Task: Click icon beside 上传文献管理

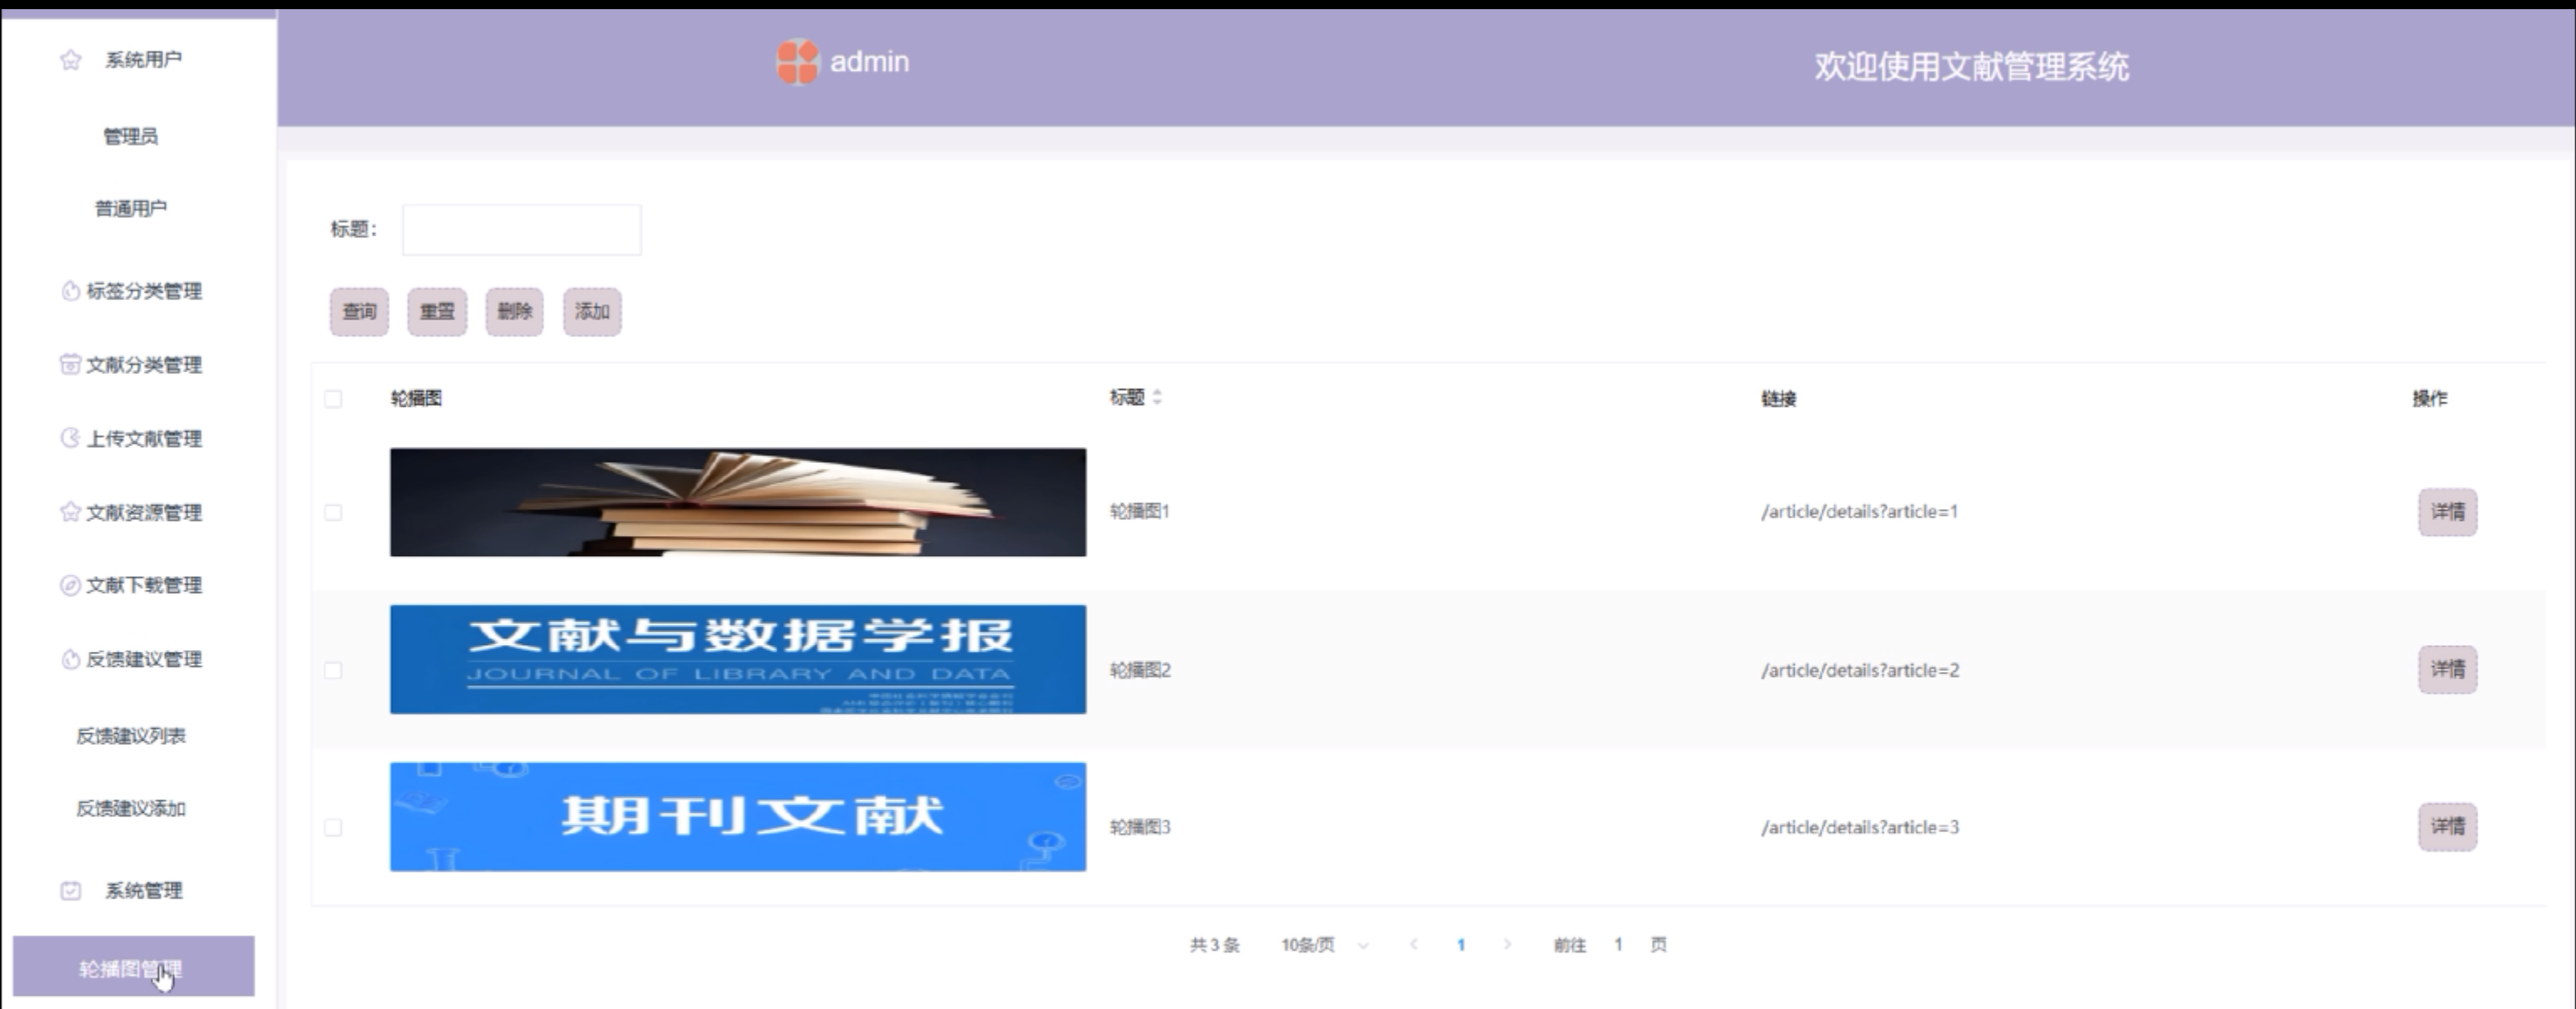Action: click(x=70, y=438)
